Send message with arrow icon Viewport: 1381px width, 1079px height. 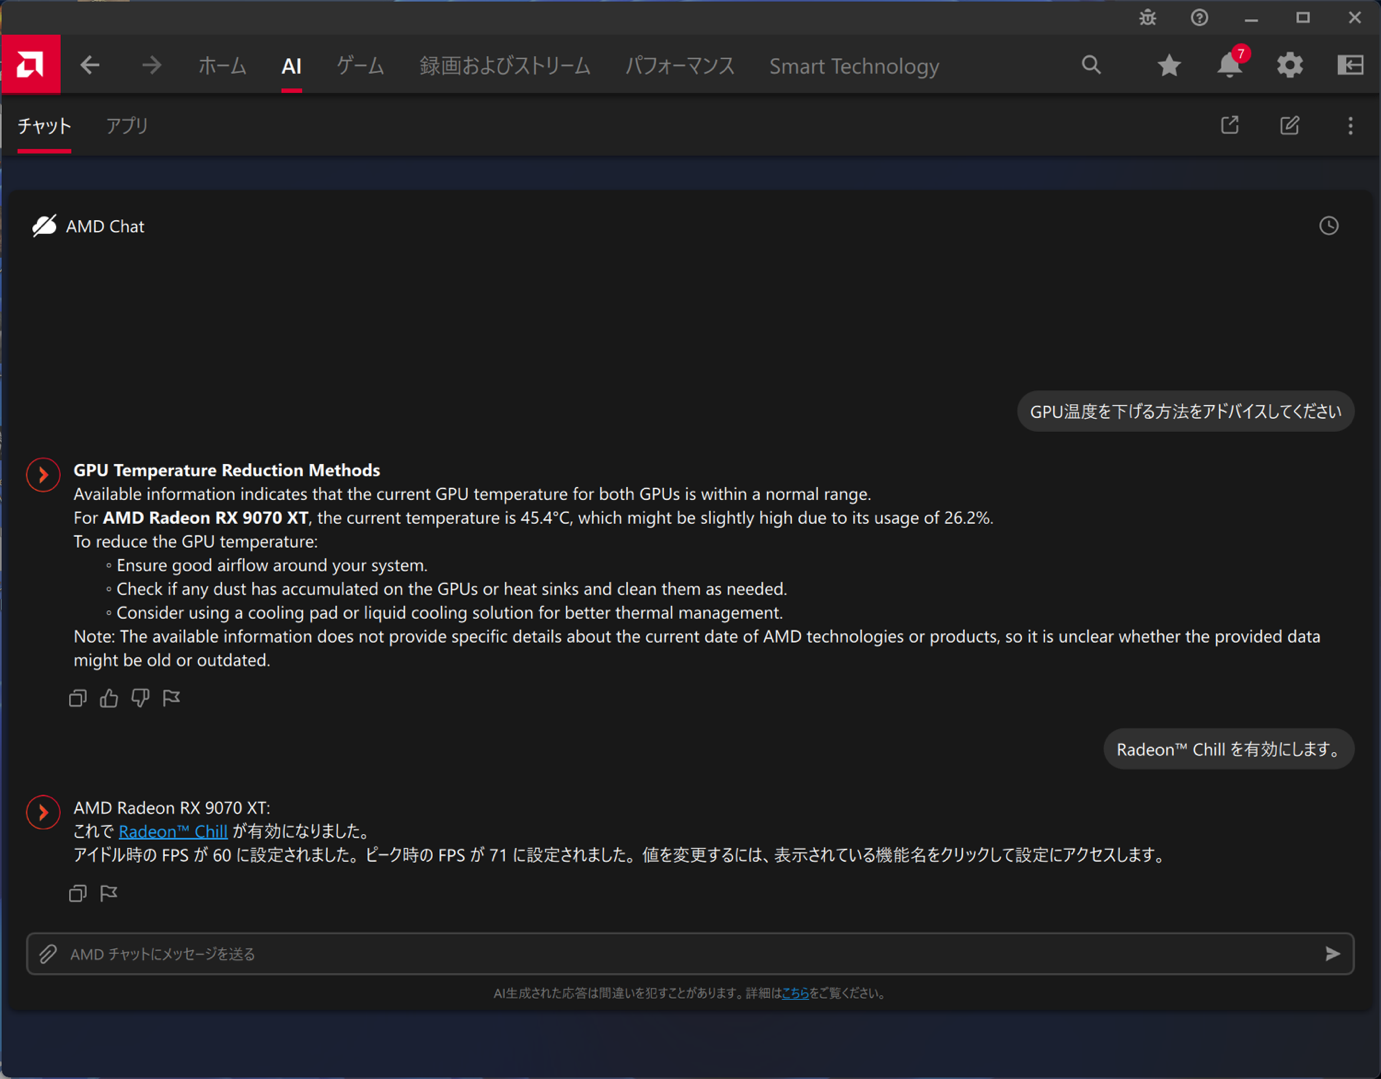[1332, 954]
